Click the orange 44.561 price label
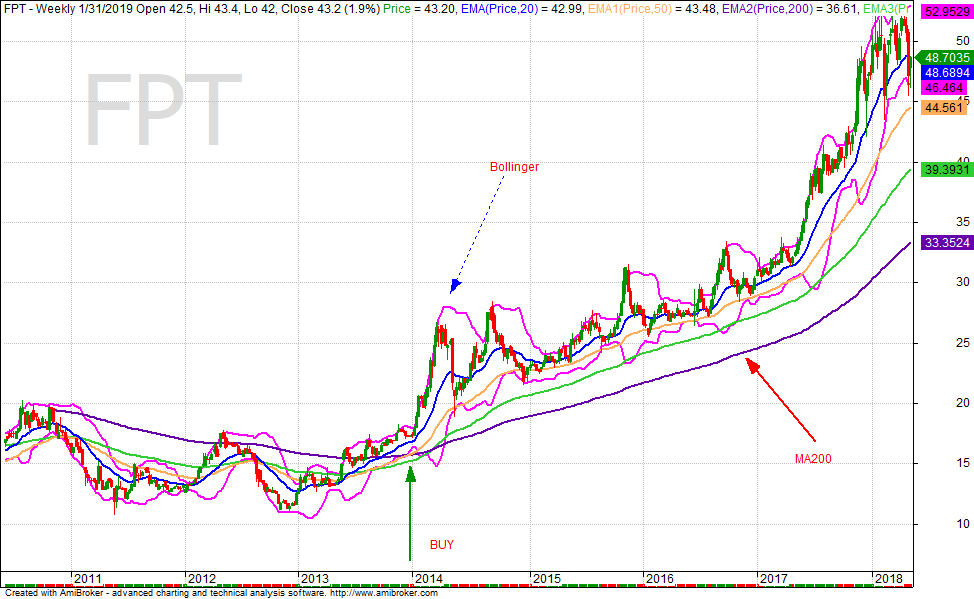Viewport: 974px width, 599px height. click(x=945, y=108)
